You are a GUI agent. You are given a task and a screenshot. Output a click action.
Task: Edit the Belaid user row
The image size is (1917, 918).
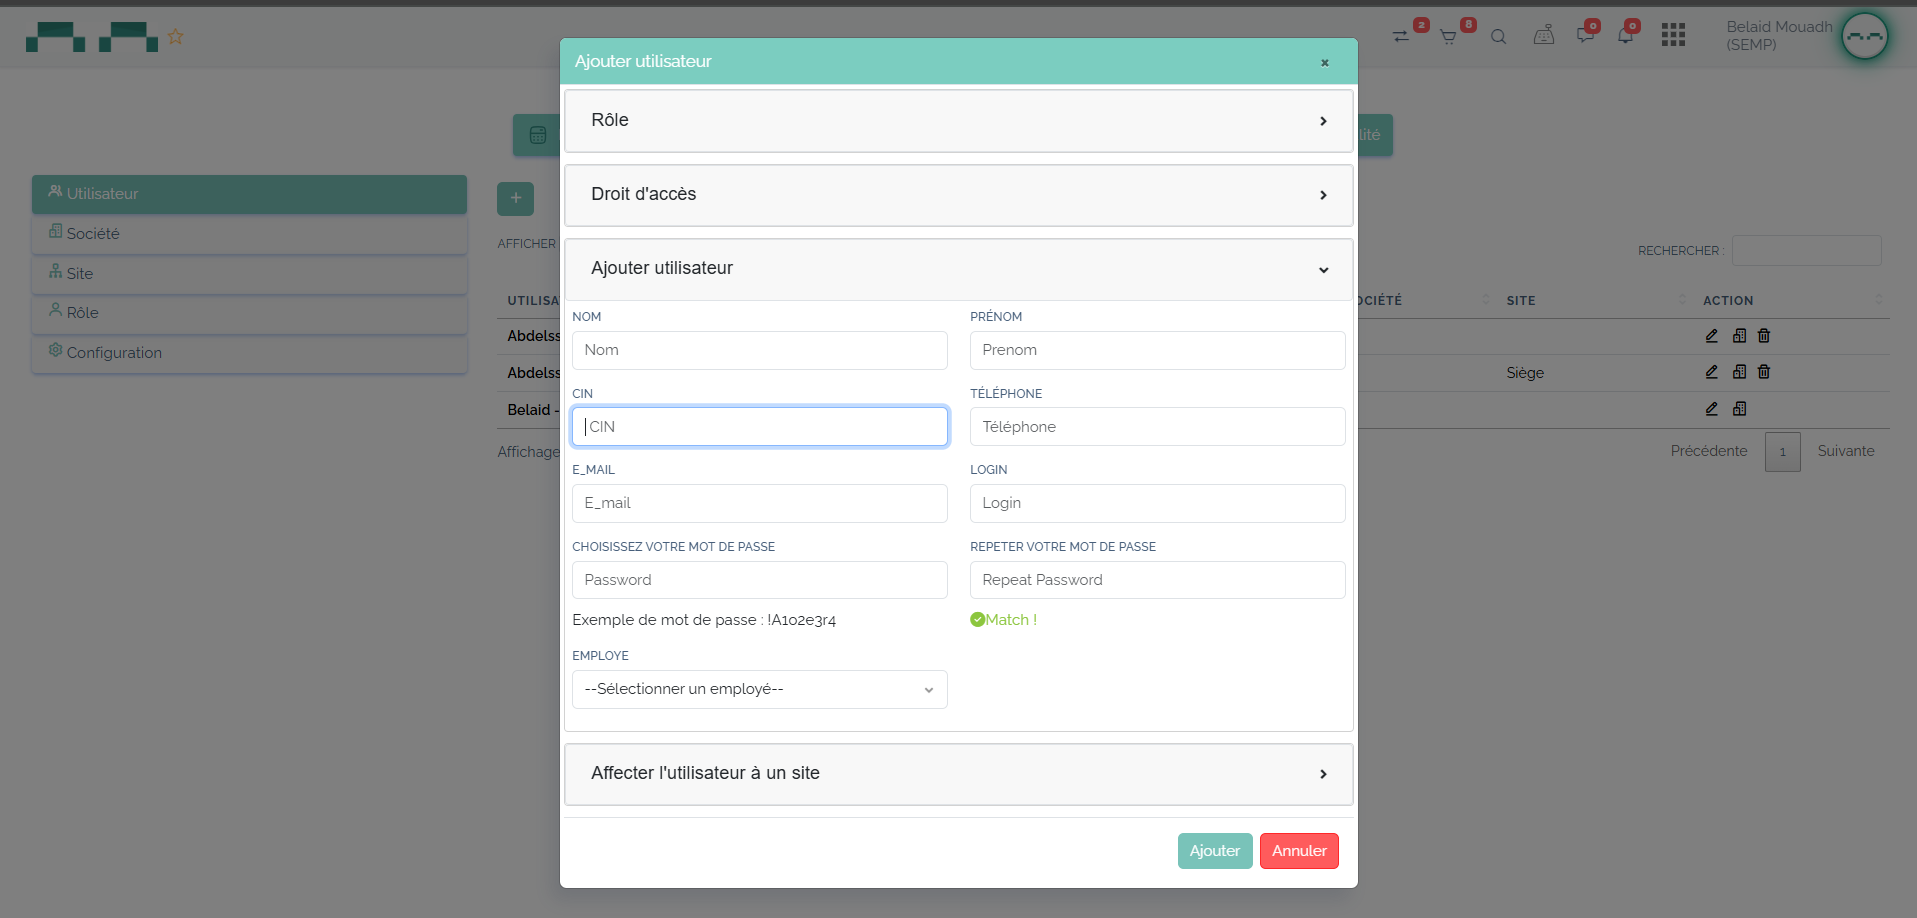[1711, 409]
